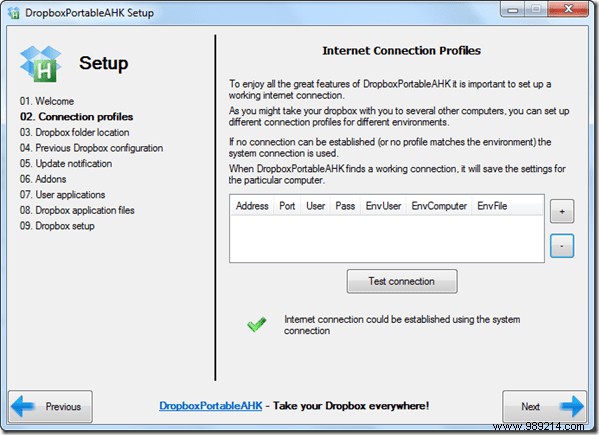Open the DropboxPortableAHK hyperlink
The image size is (599, 435).
pos(210,406)
